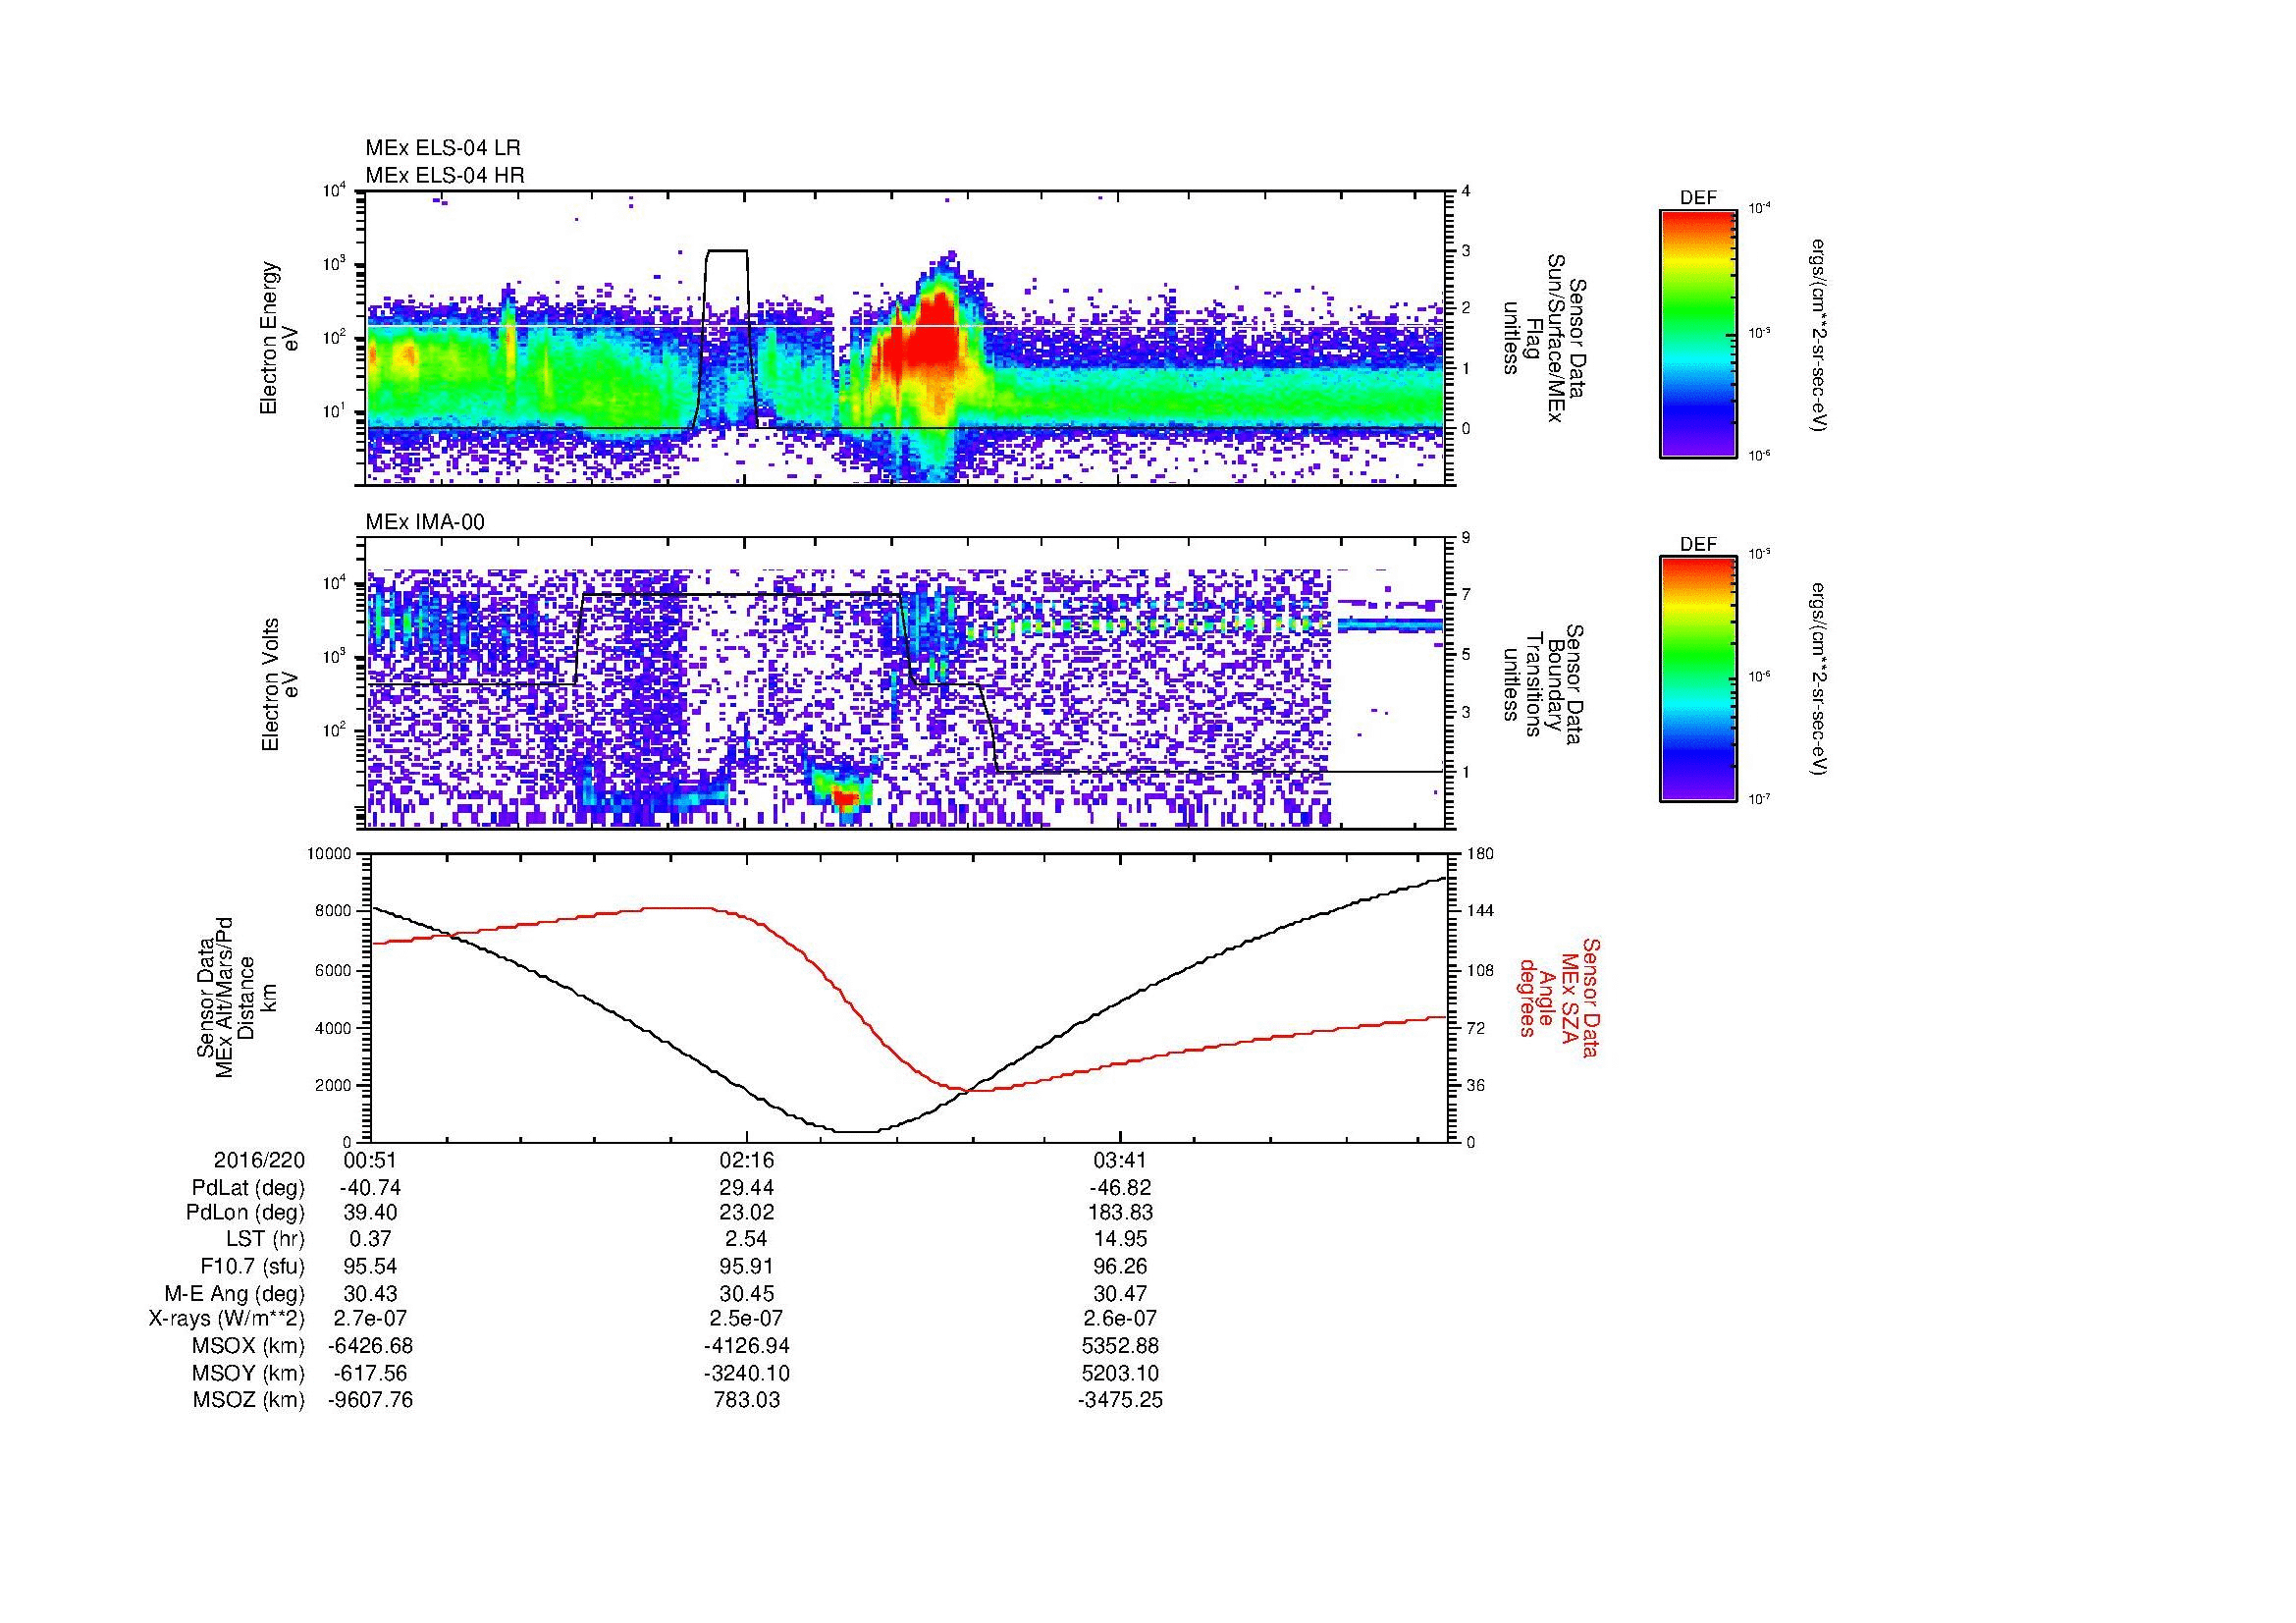Viewport: 2296px width, 1623px height.
Task: Click the 'LST (hr)' row label
Action: coord(265,1239)
